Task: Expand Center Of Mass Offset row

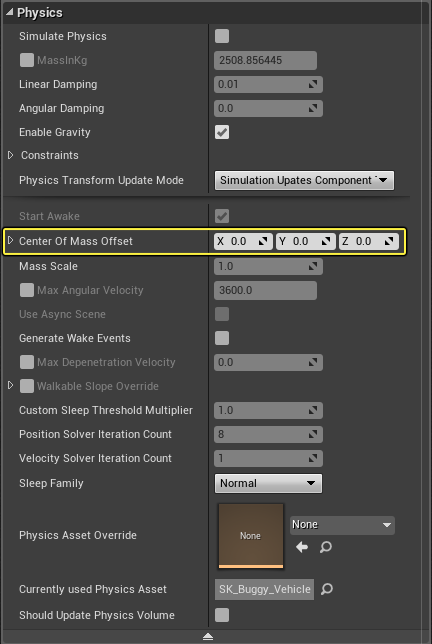Action: (11, 240)
